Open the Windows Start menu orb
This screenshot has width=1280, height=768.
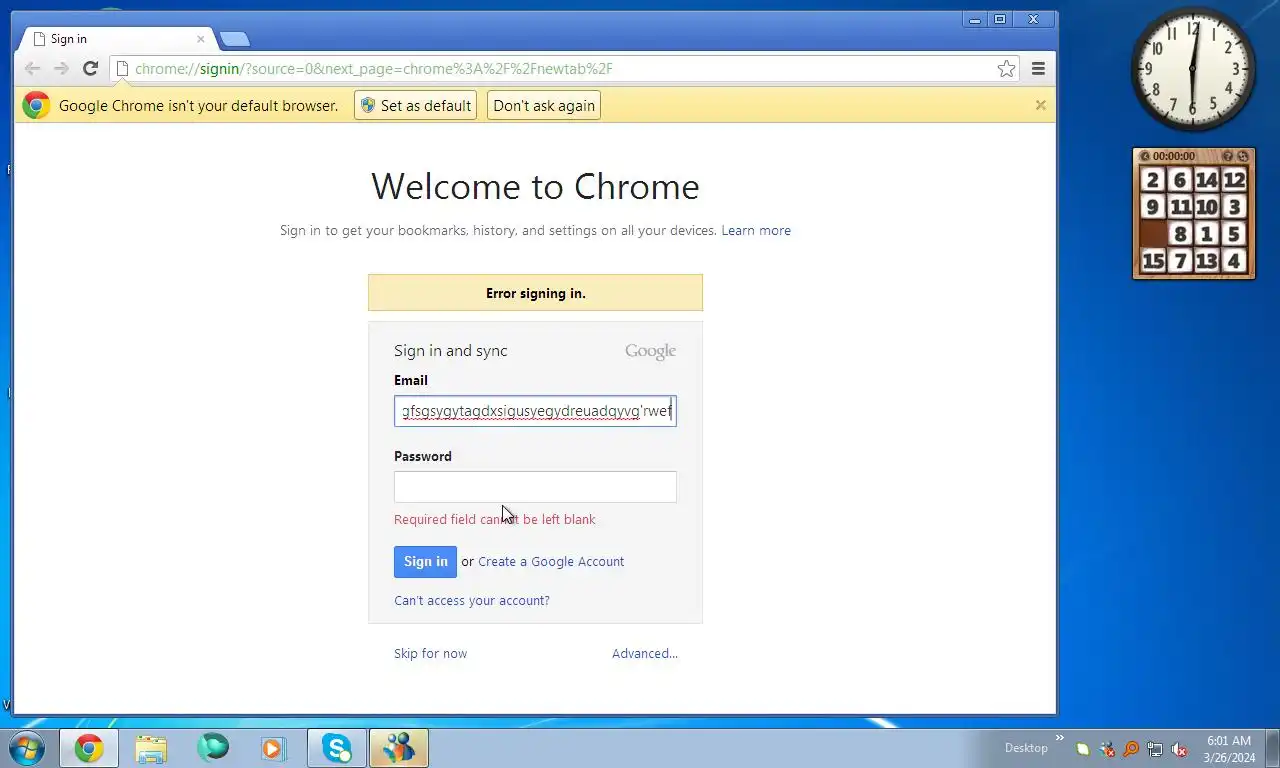coord(26,748)
